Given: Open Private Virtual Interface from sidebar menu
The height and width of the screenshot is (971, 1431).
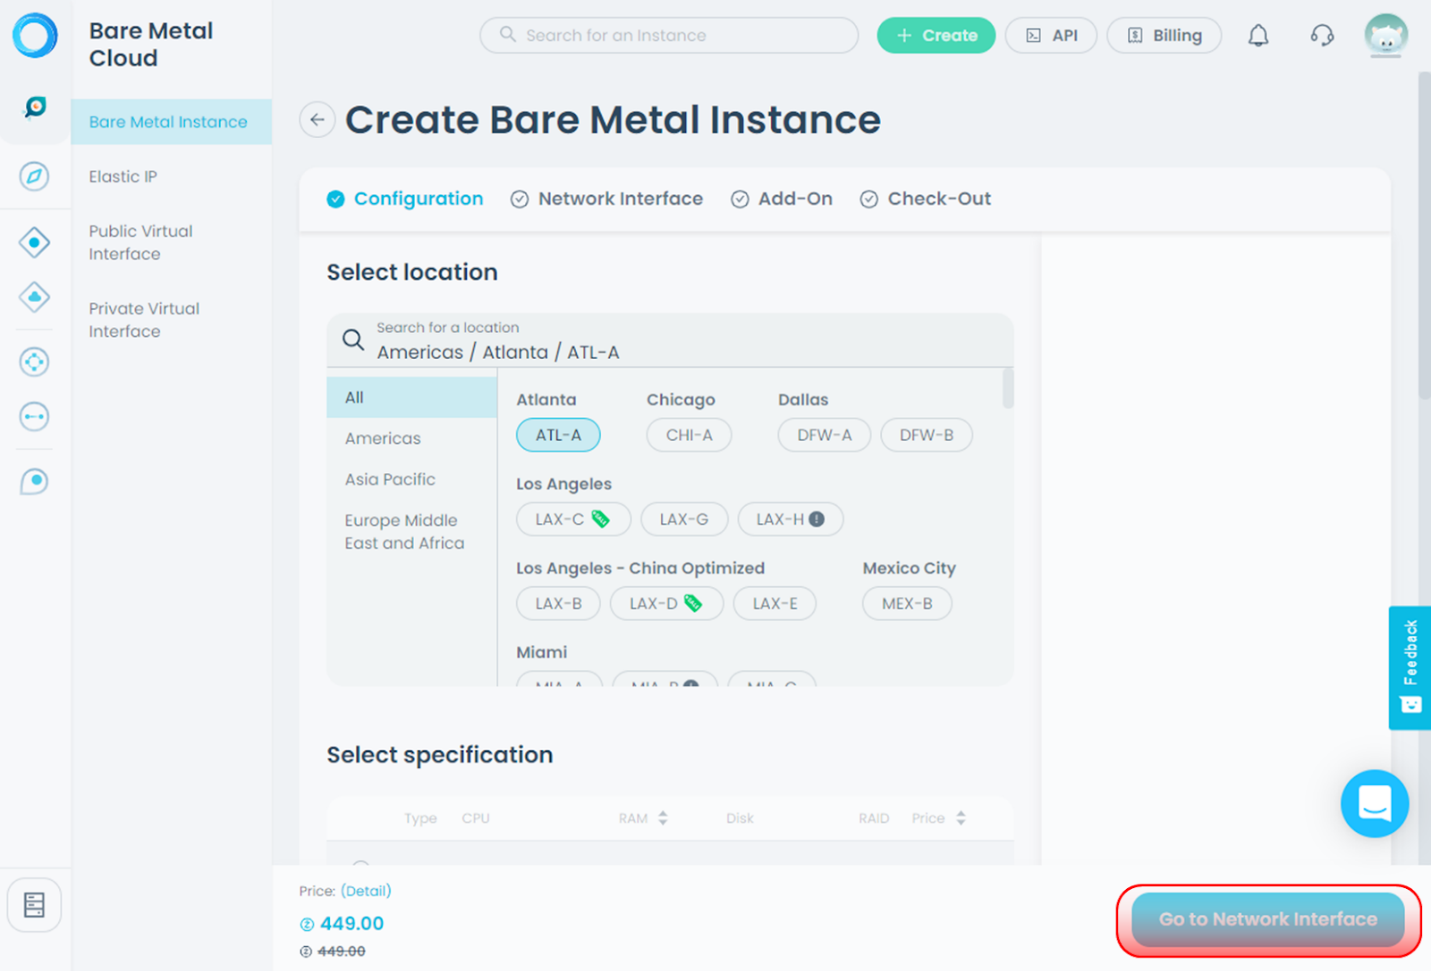Looking at the screenshot, I should (x=143, y=320).
